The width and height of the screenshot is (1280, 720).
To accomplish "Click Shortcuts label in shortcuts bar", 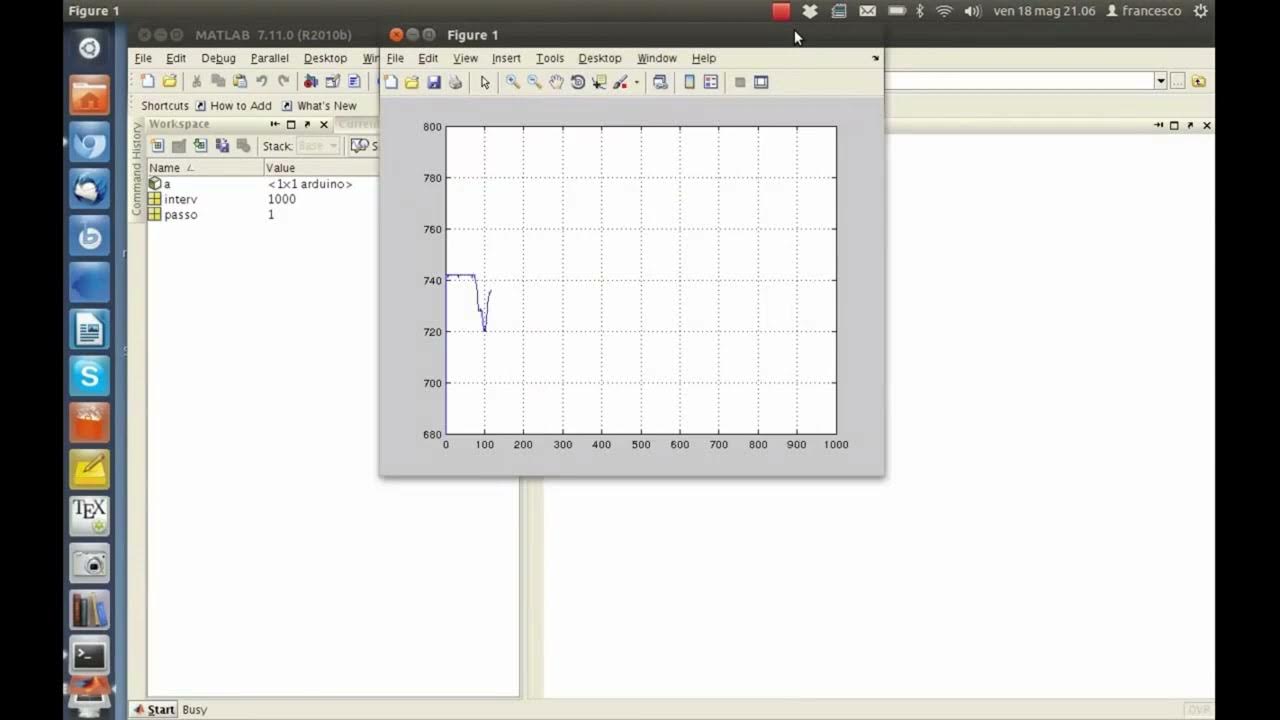I will pyautogui.click(x=165, y=105).
